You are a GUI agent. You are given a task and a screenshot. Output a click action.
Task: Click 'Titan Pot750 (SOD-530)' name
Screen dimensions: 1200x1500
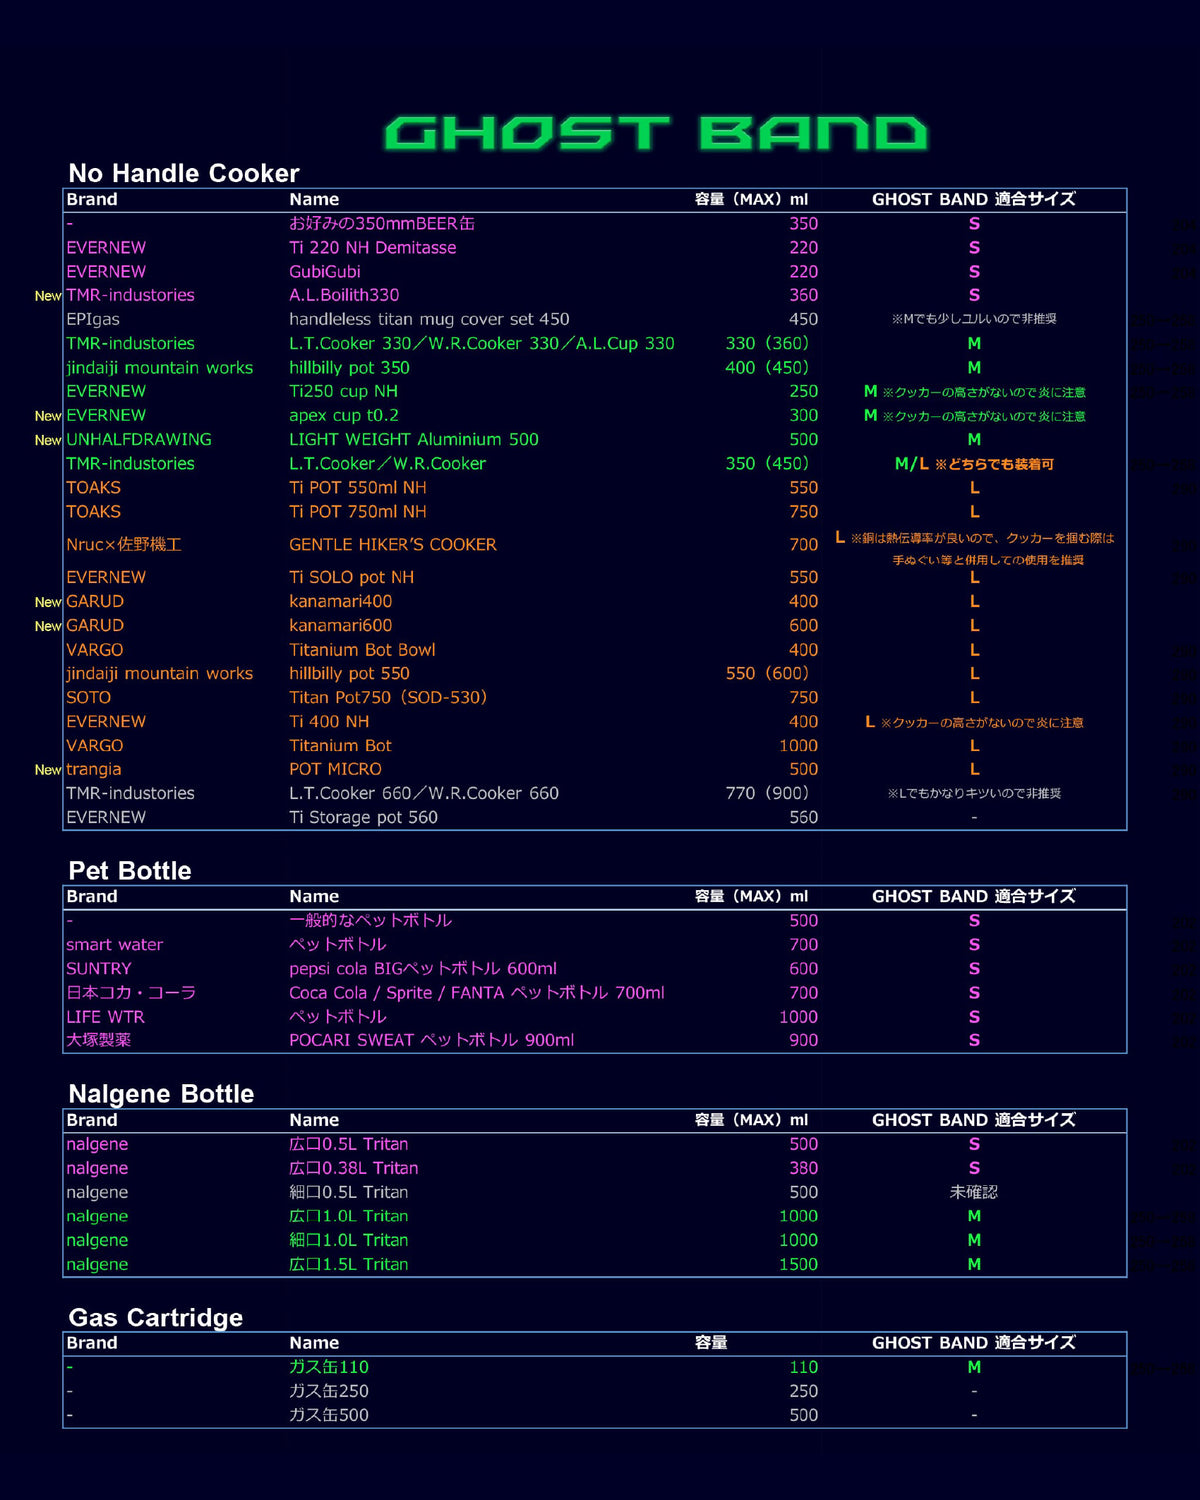click(x=388, y=698)
